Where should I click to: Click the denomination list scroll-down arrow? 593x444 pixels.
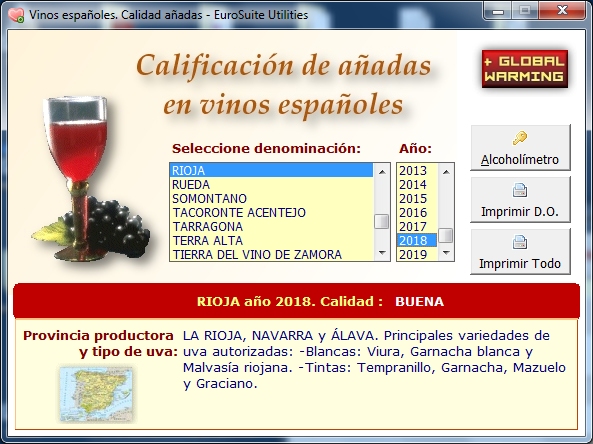pos(382,253)
